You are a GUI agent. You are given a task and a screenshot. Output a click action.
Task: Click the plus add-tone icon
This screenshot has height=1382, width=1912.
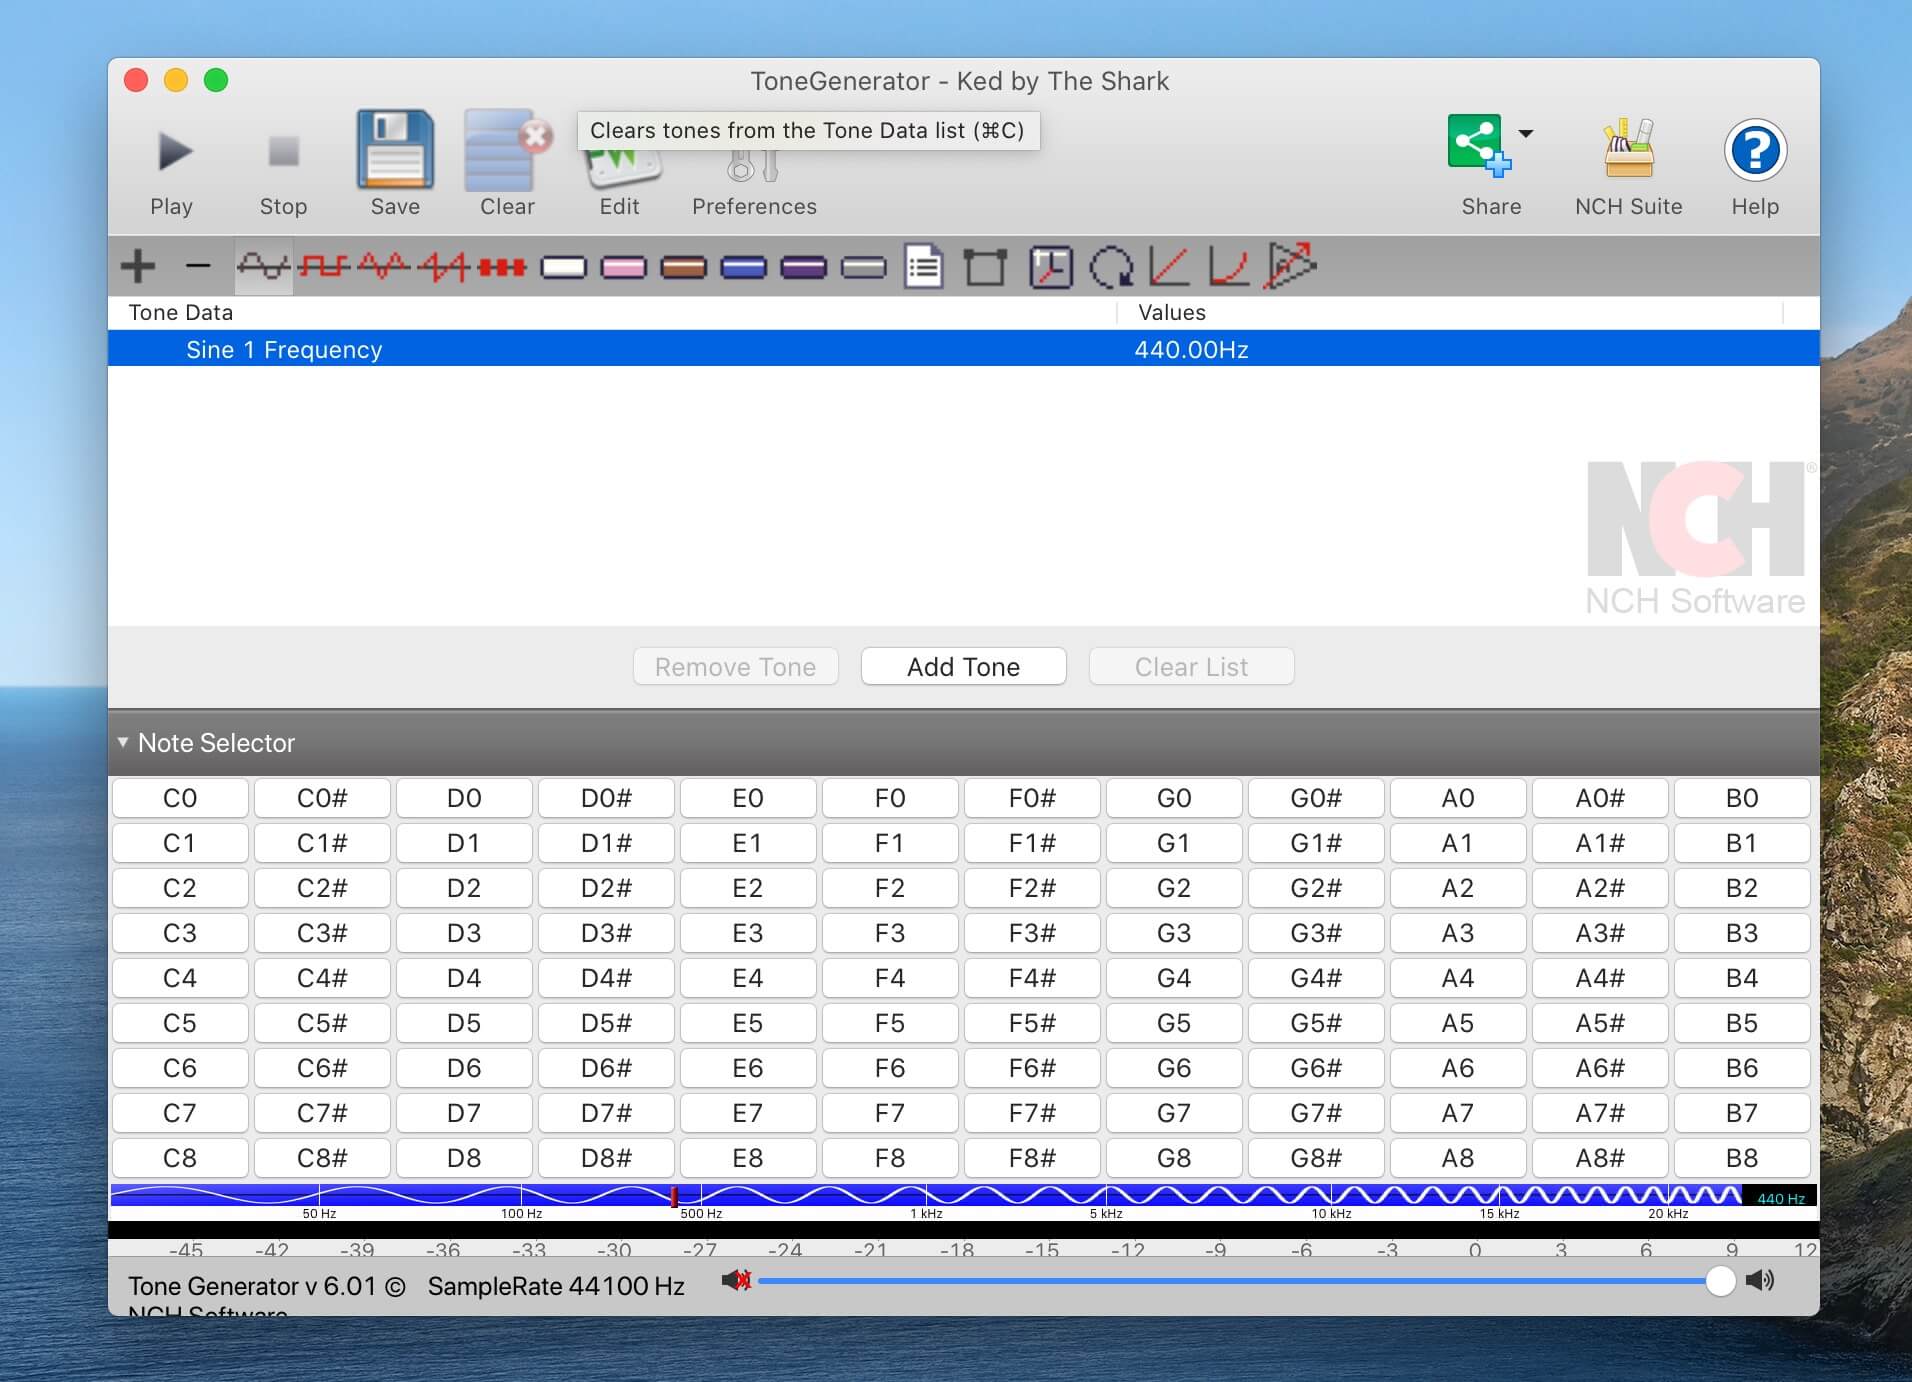138,266
